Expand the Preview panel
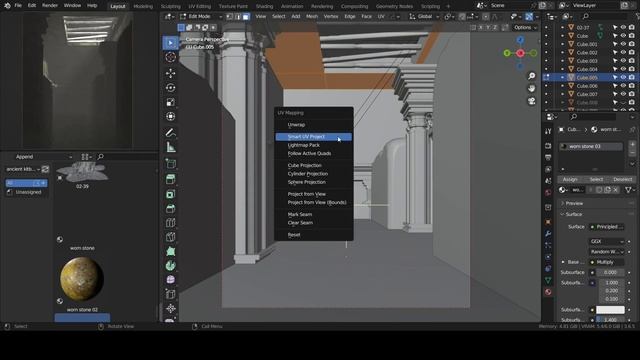 pos(574,203)
